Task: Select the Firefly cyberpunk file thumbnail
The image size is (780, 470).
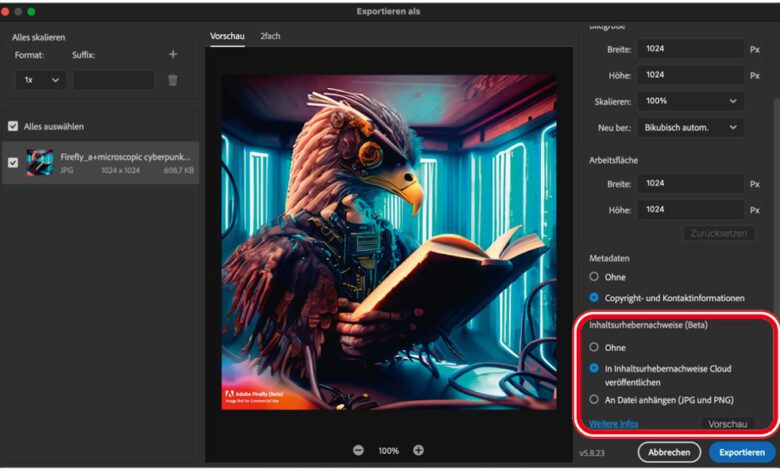Action: tap(40, 163)
